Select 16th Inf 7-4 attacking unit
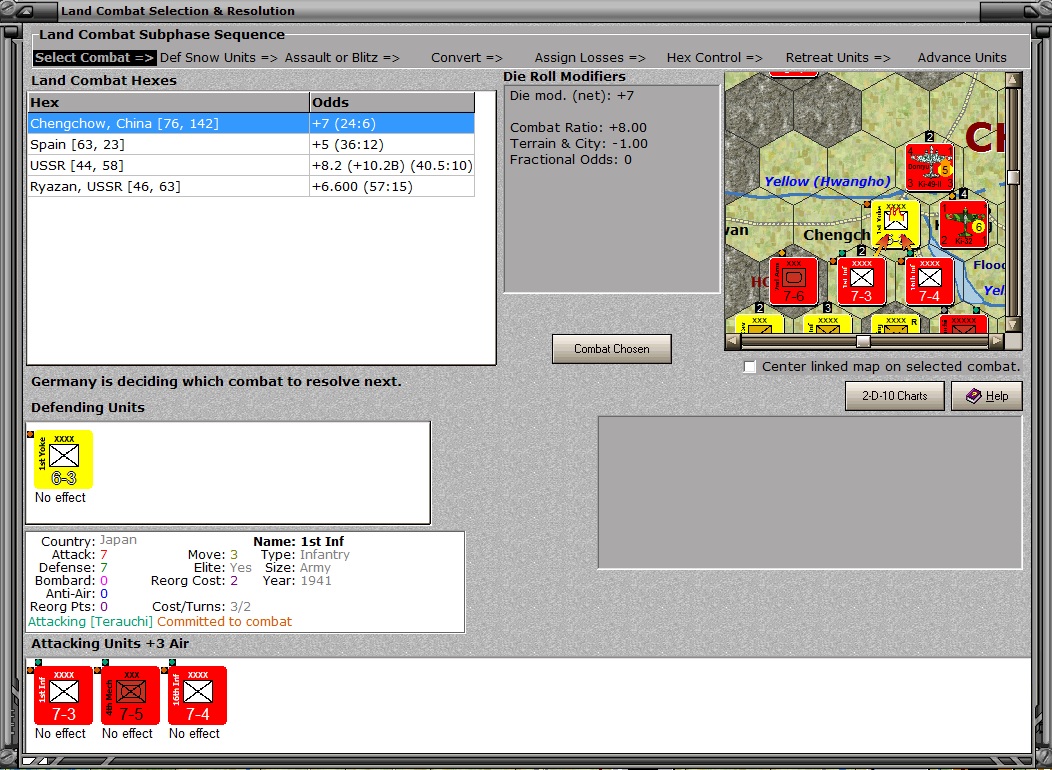 (197, 696)
